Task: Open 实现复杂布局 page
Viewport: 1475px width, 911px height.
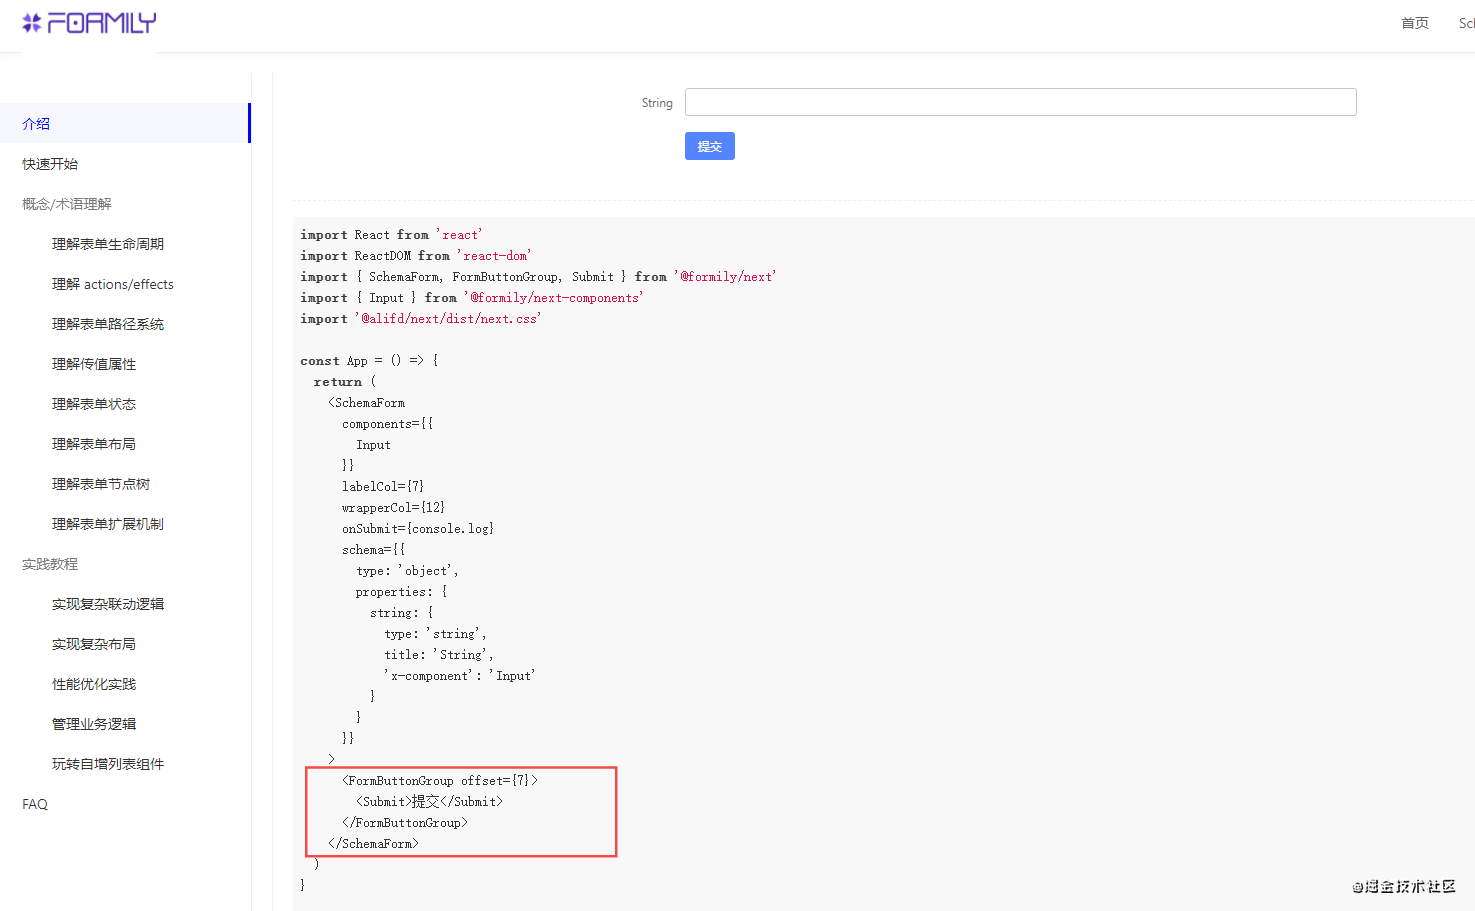Action: click(x=94, y=644)
